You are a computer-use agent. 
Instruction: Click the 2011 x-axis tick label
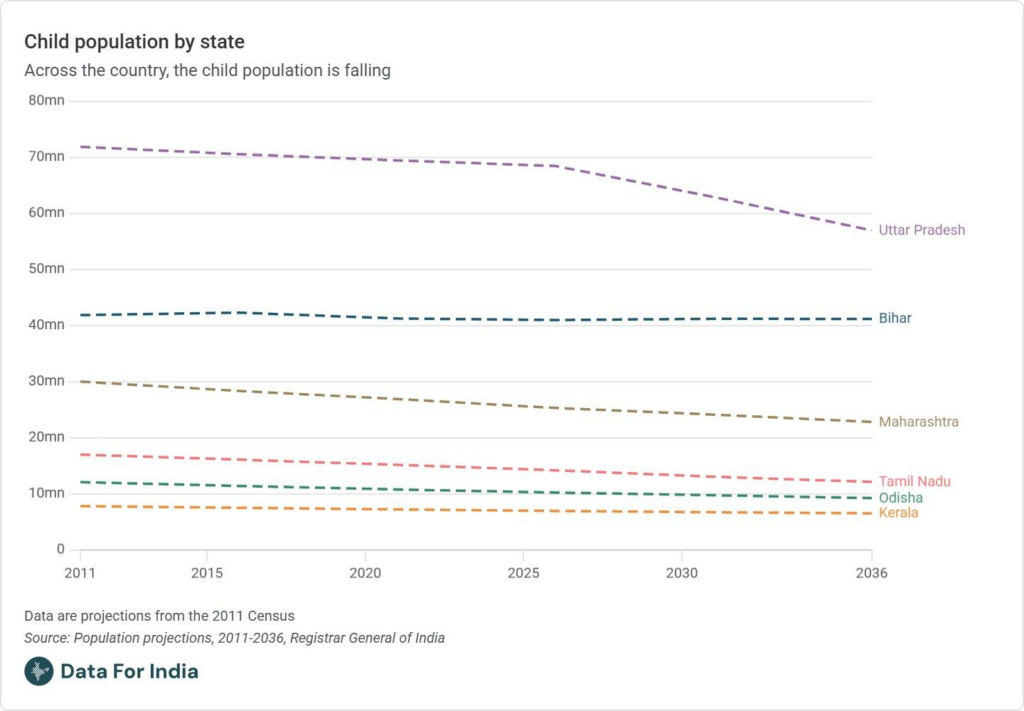coord(80,574)
